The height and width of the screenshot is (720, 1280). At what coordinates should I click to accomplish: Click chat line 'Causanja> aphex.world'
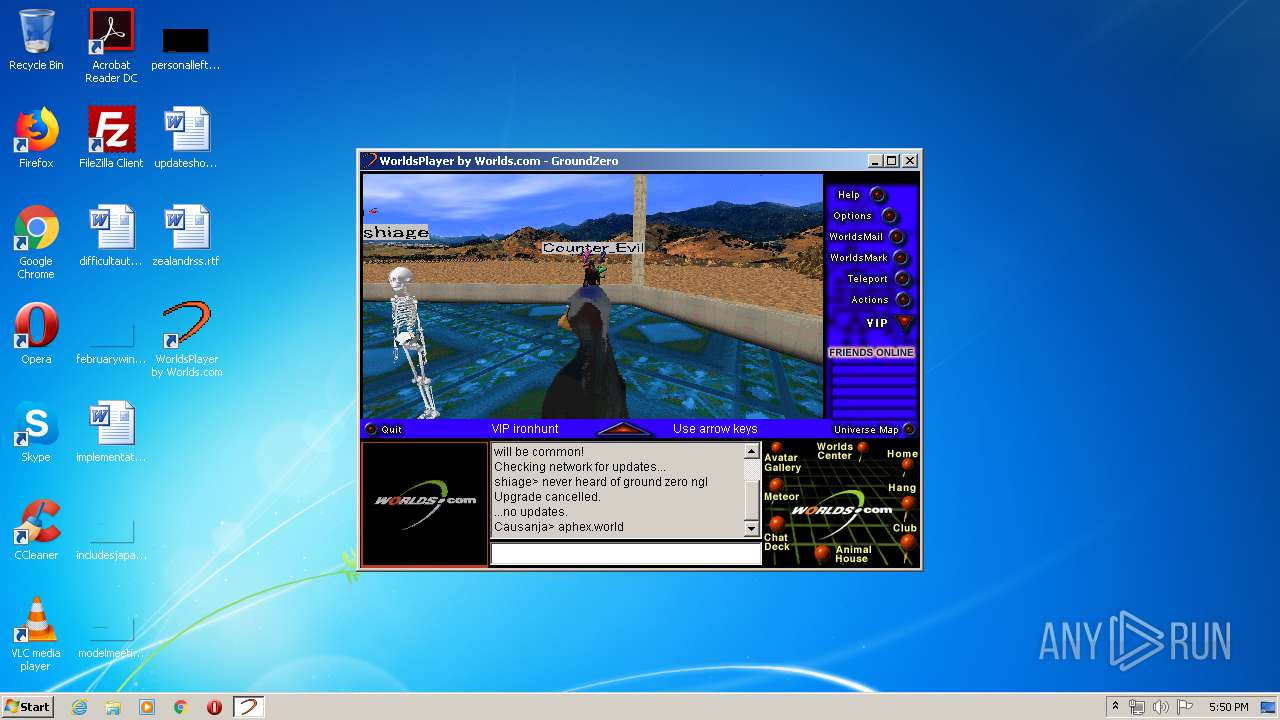click(558, 527)
